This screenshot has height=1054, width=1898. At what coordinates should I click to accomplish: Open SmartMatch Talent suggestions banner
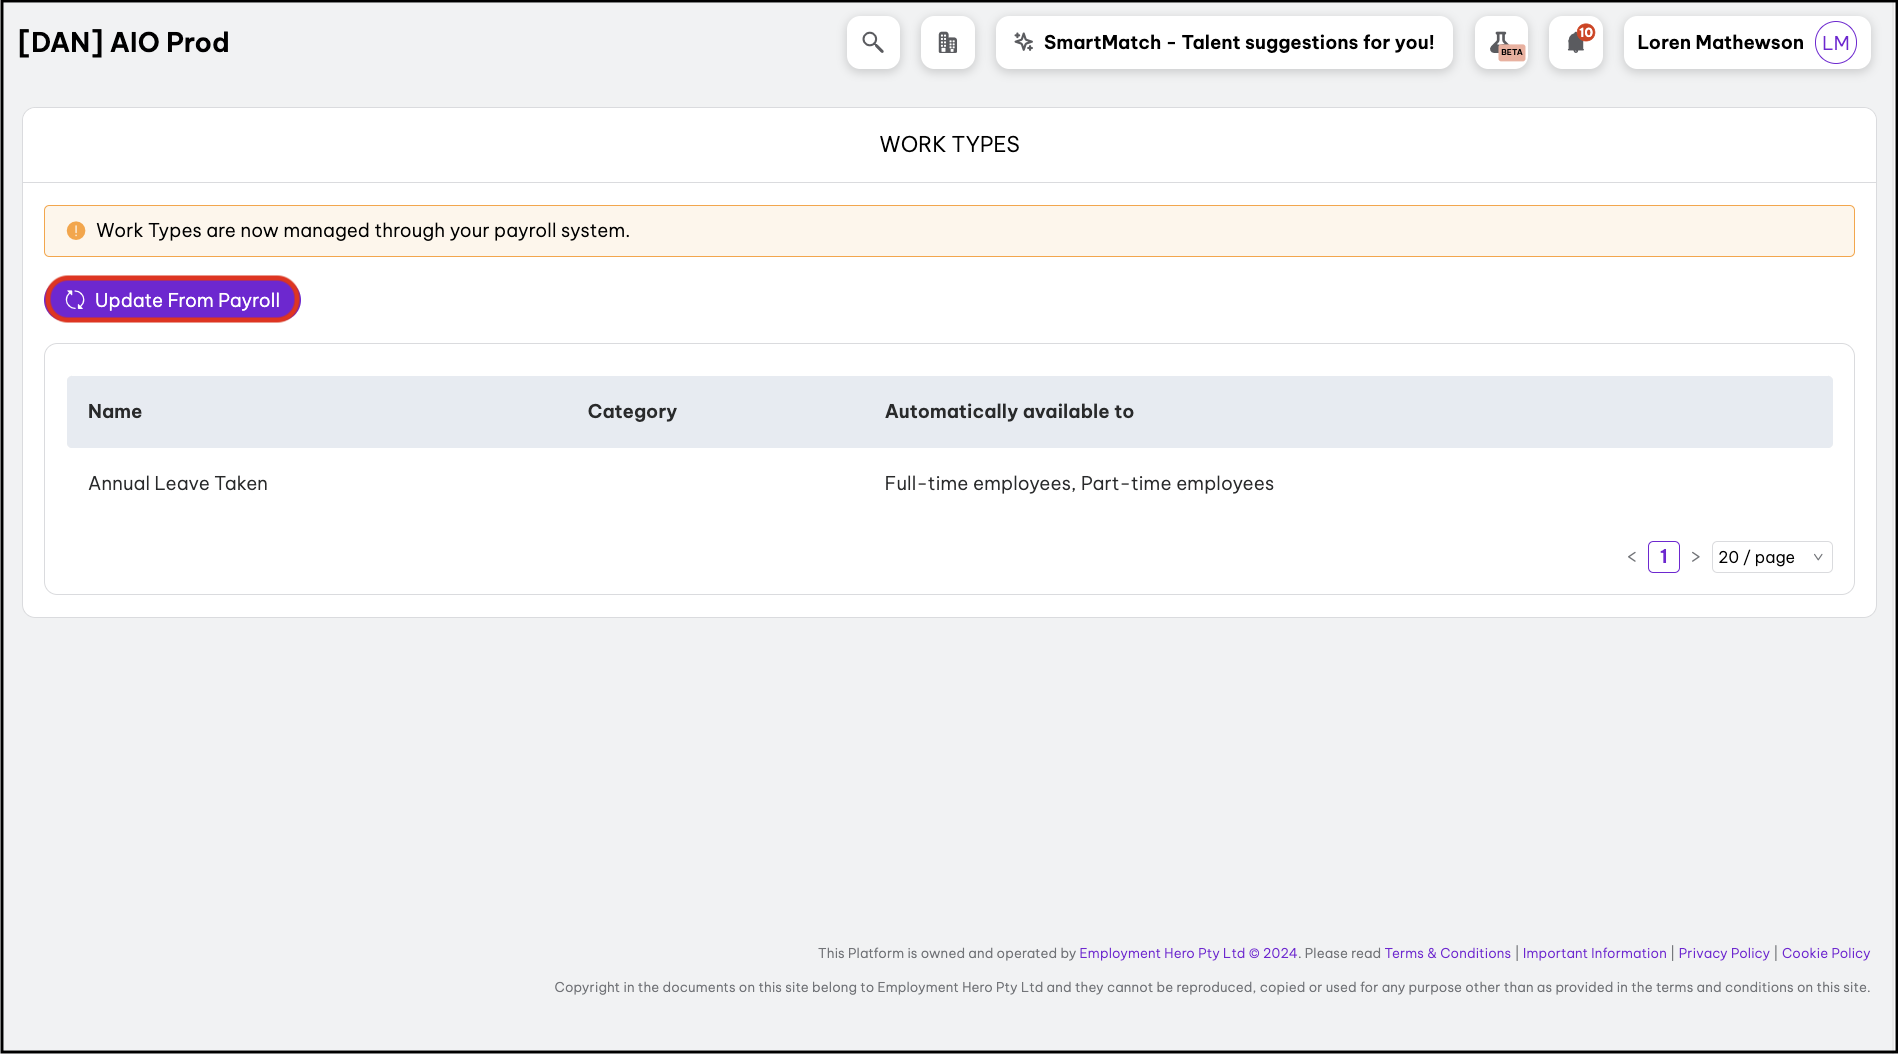pos(1238,43)
